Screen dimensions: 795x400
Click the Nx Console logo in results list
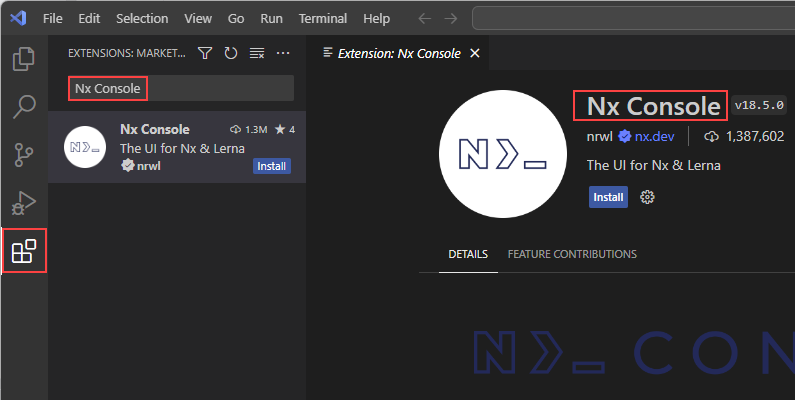point(85,147)
